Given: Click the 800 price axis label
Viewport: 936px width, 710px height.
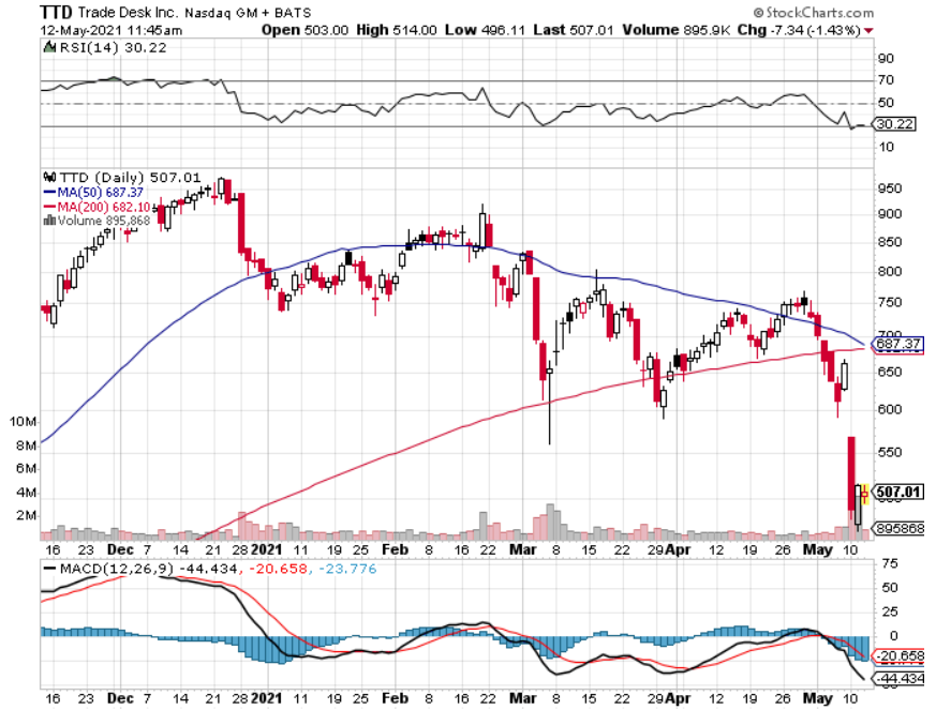Looking at the screenshot, I should 889,272.
